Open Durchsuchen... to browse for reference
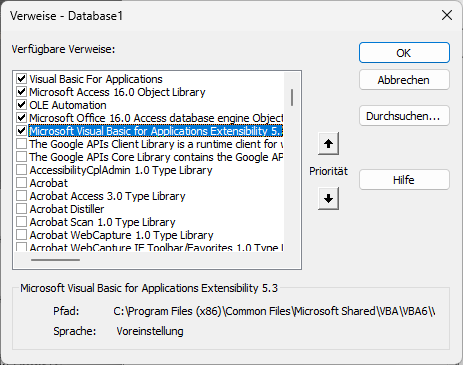463x365 pixels. pos(404,116)
